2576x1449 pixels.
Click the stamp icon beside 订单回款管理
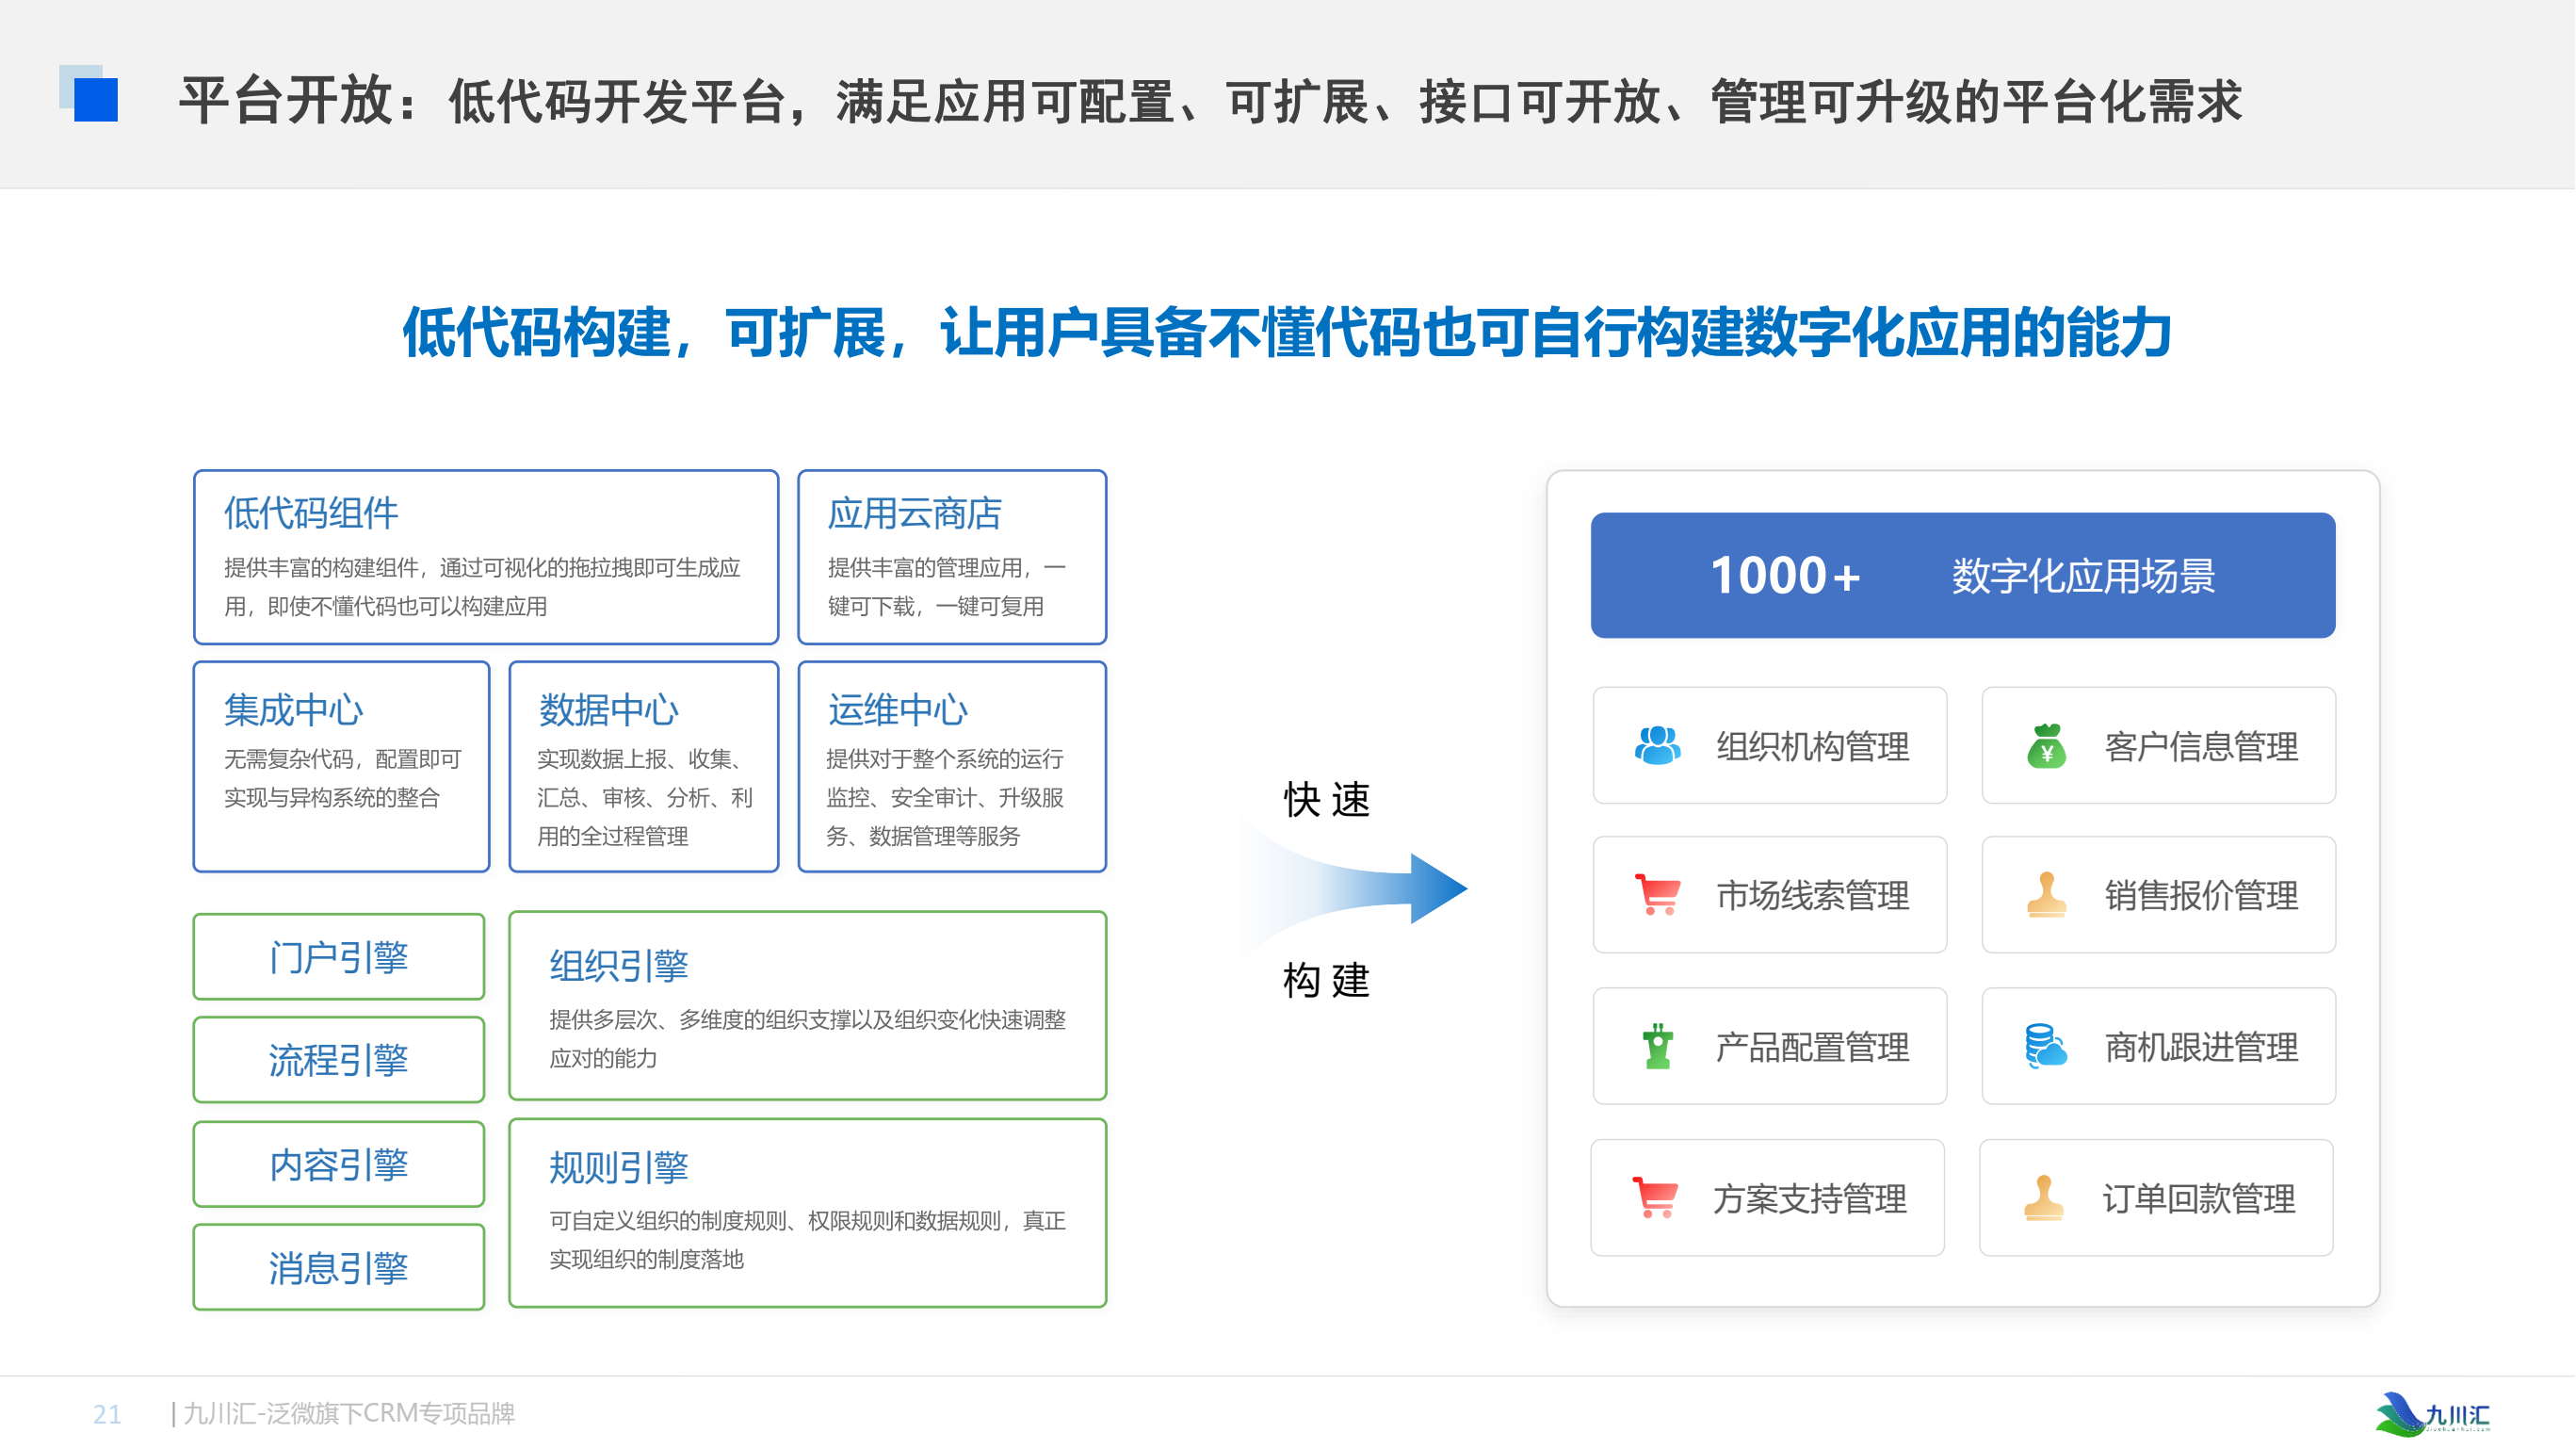click(x=2043, y=1197)
